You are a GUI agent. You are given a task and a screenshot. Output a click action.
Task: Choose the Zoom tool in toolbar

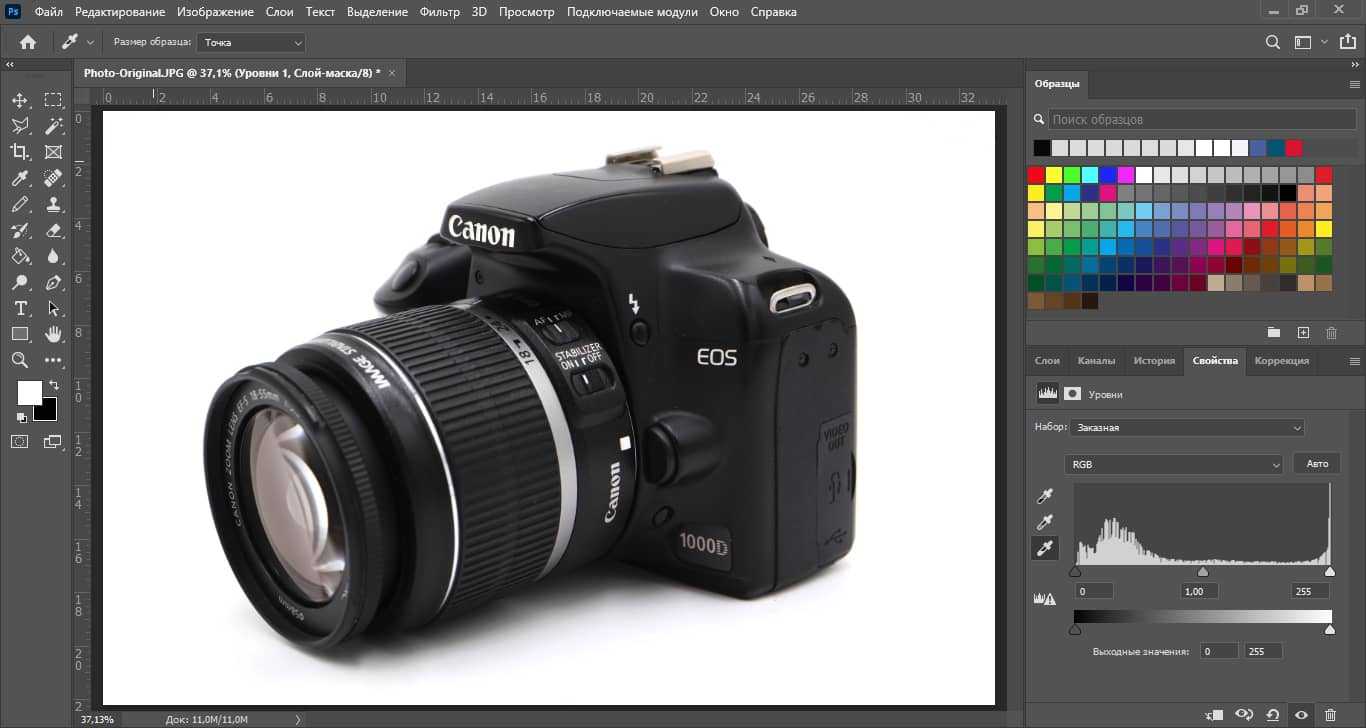[x=20, y=360]
